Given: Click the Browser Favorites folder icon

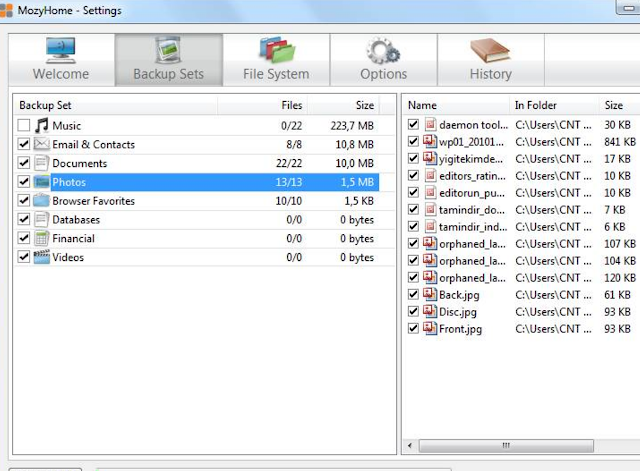Looking at the screenshot, I should pos(42,200).
